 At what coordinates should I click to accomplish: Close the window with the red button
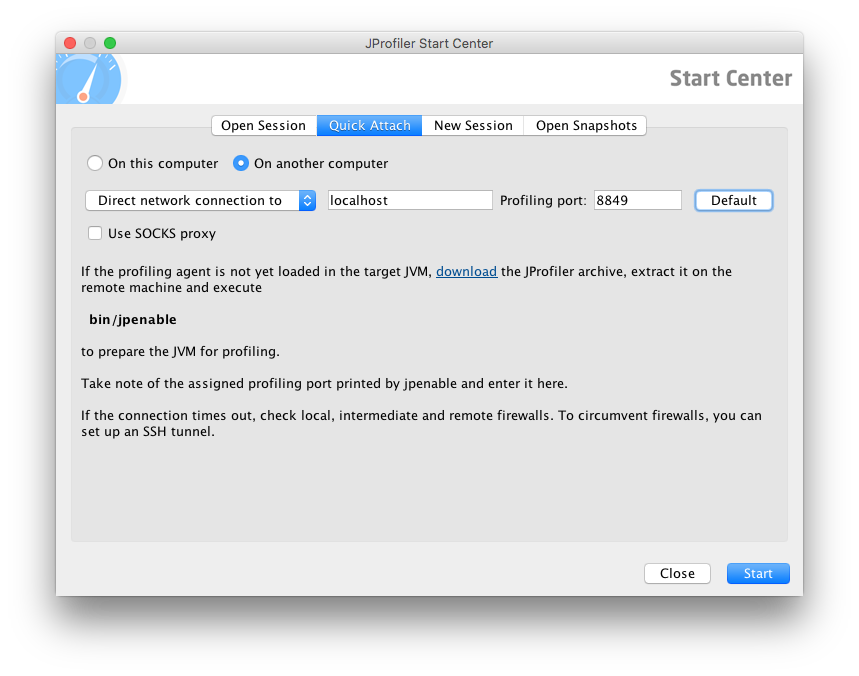click(70, 43)
